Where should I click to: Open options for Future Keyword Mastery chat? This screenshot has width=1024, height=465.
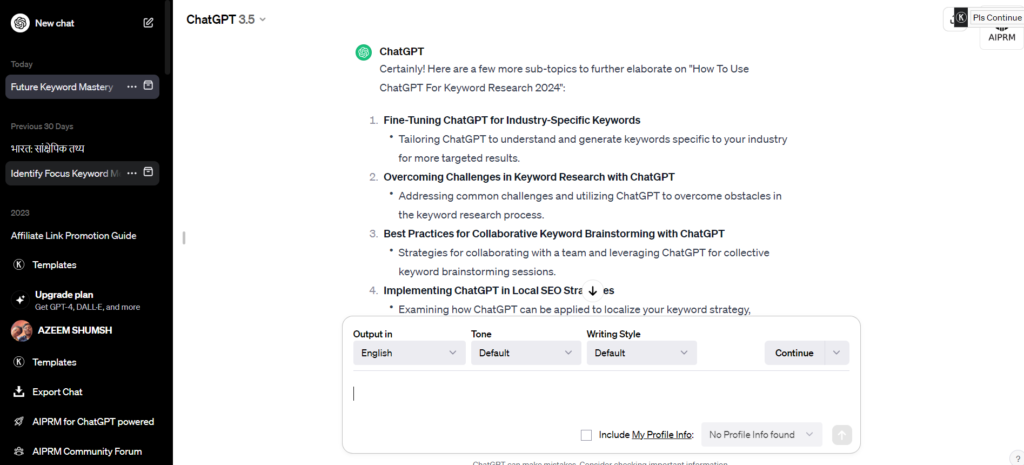pos(132,86)
